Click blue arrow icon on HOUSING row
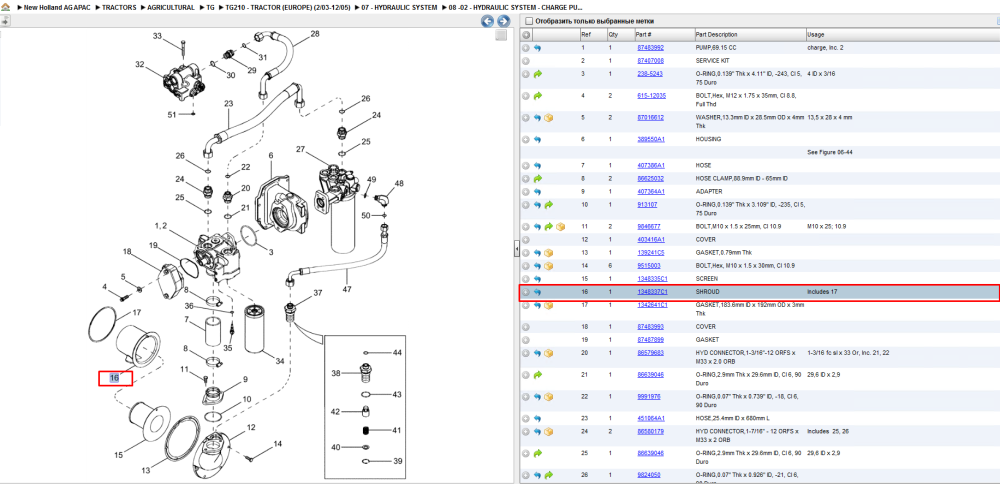Image resolution: width=1000 pixels, height=484 pixels. [537, 139]
